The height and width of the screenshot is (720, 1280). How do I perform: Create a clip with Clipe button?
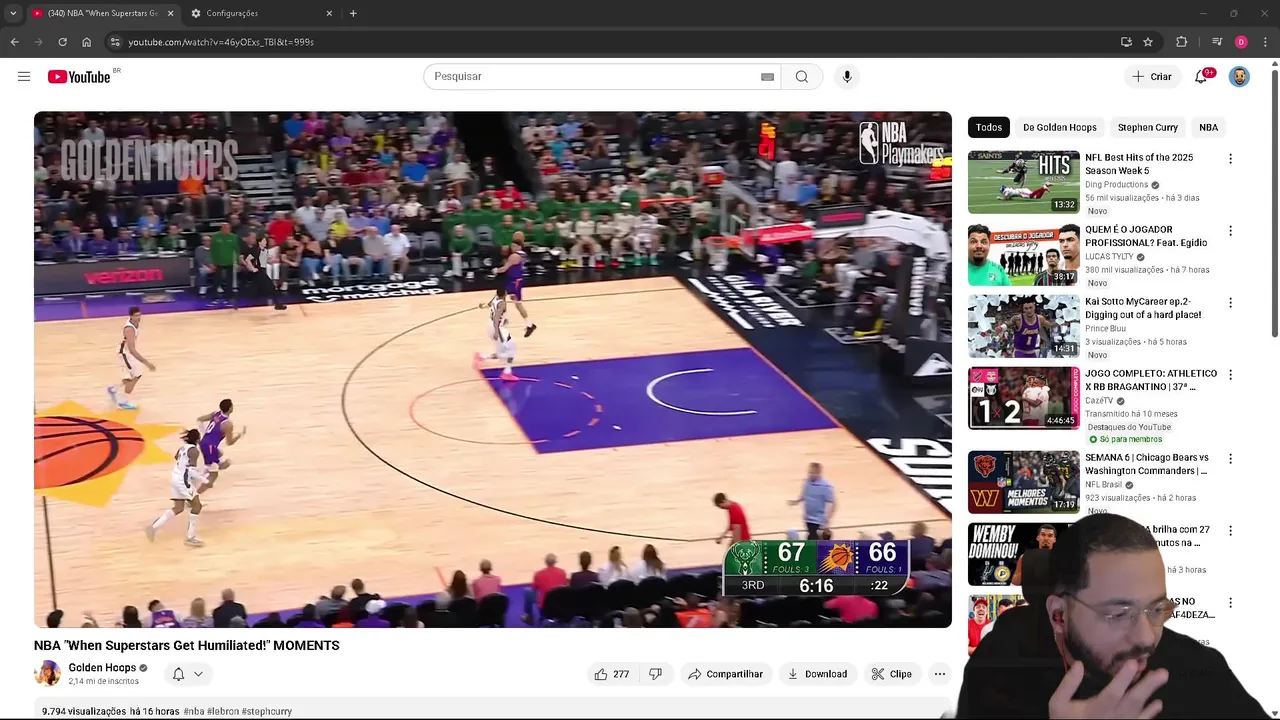pyautogui.click(x=891, y=674)
